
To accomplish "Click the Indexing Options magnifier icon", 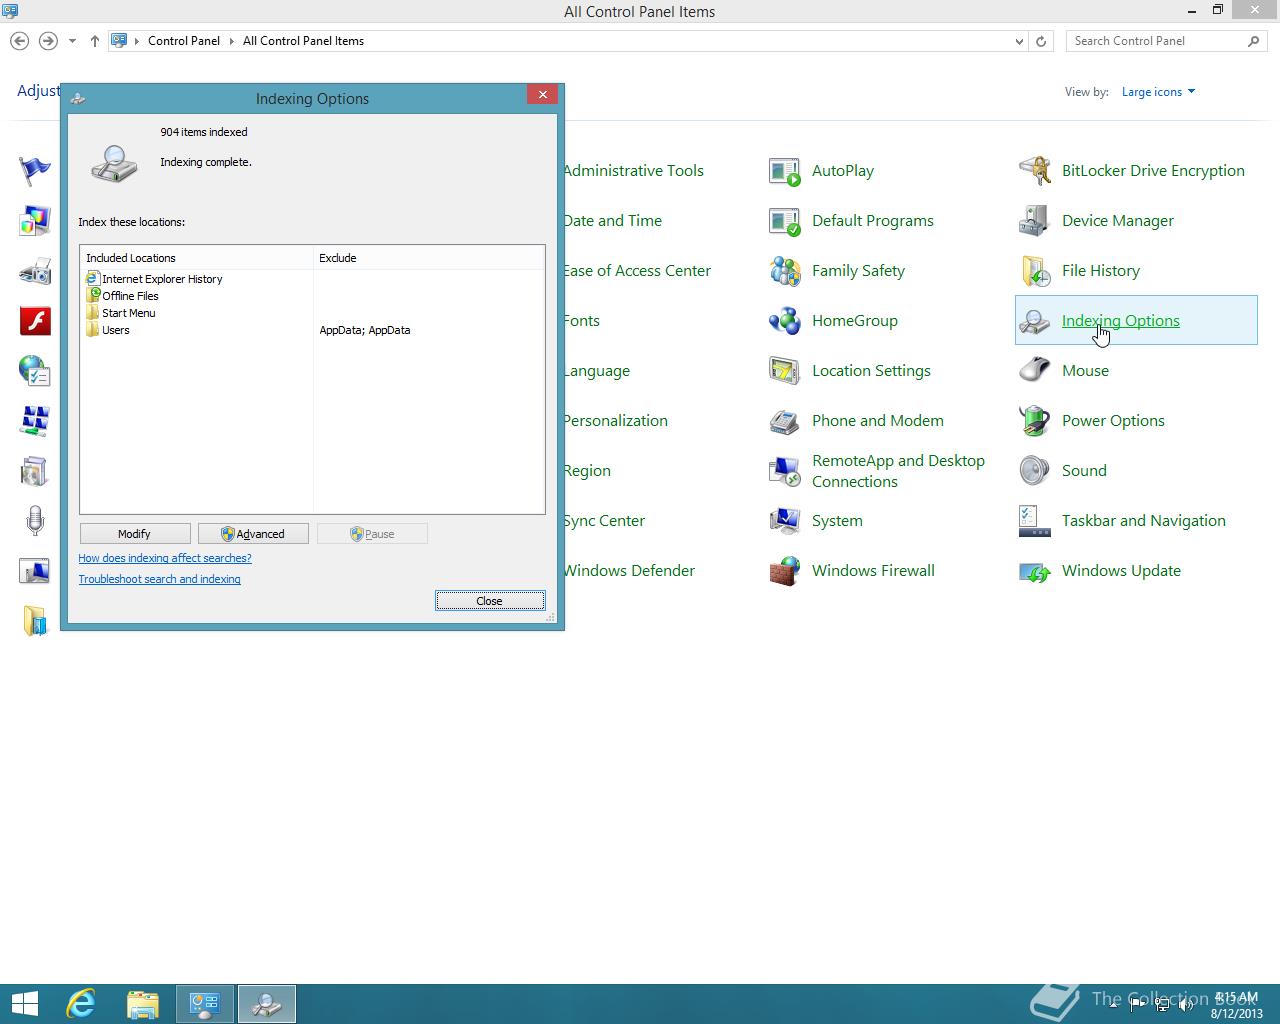I will [1035, 321].
